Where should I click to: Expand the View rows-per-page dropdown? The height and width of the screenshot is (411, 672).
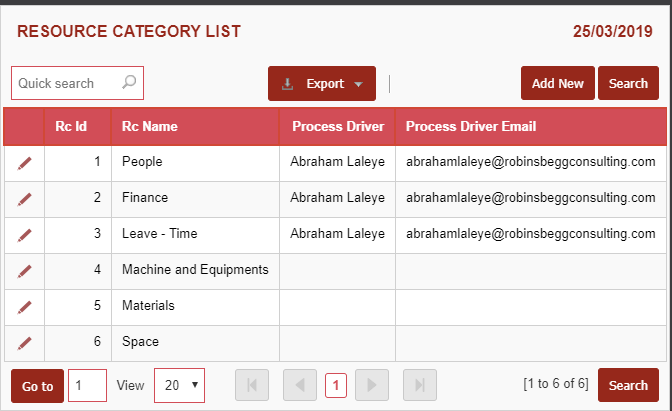[179, 385]
